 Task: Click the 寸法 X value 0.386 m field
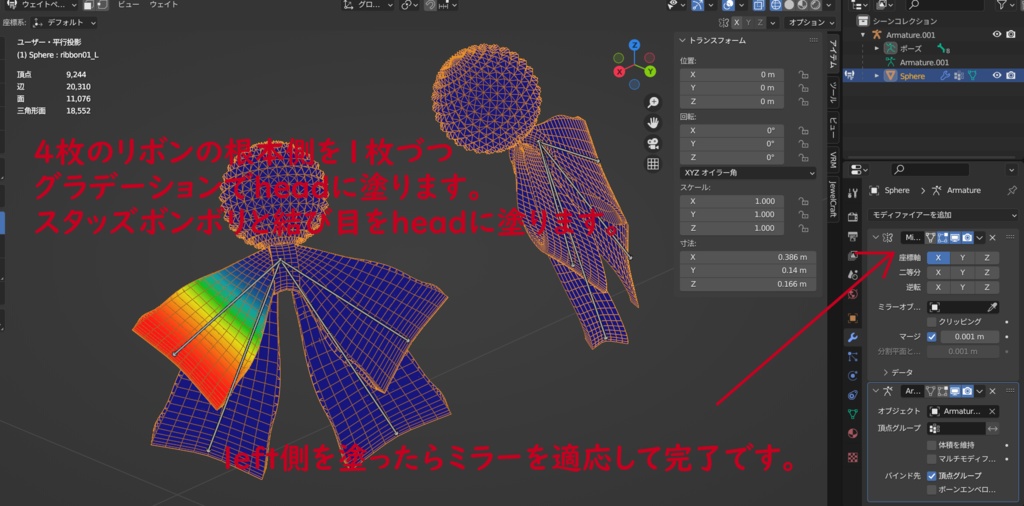pyautogui.click(x=748, y=257)
